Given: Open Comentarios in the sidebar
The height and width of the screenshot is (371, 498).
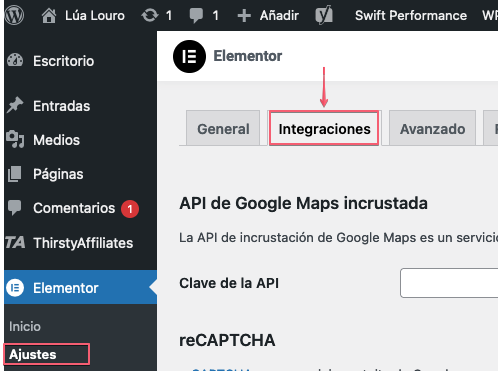Looking at the screenshot, I should 74,208.
